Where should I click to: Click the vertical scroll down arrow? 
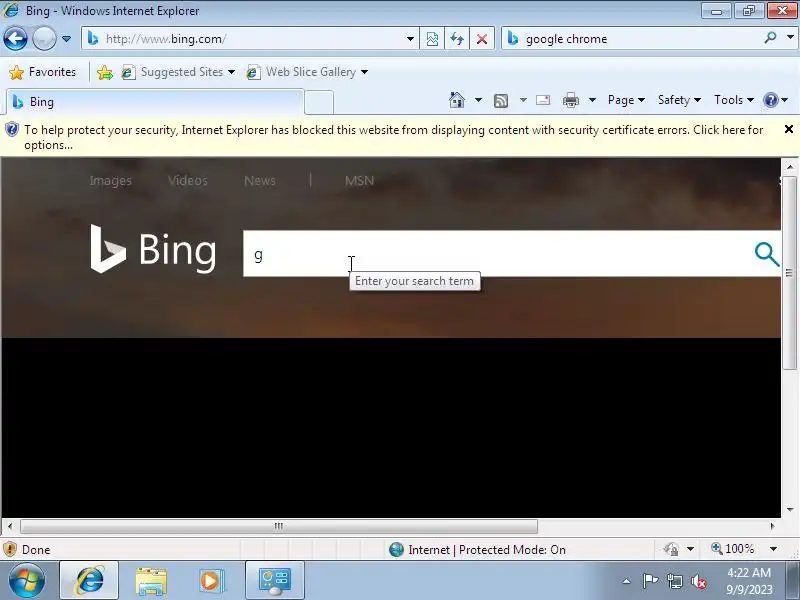(790, 510)
